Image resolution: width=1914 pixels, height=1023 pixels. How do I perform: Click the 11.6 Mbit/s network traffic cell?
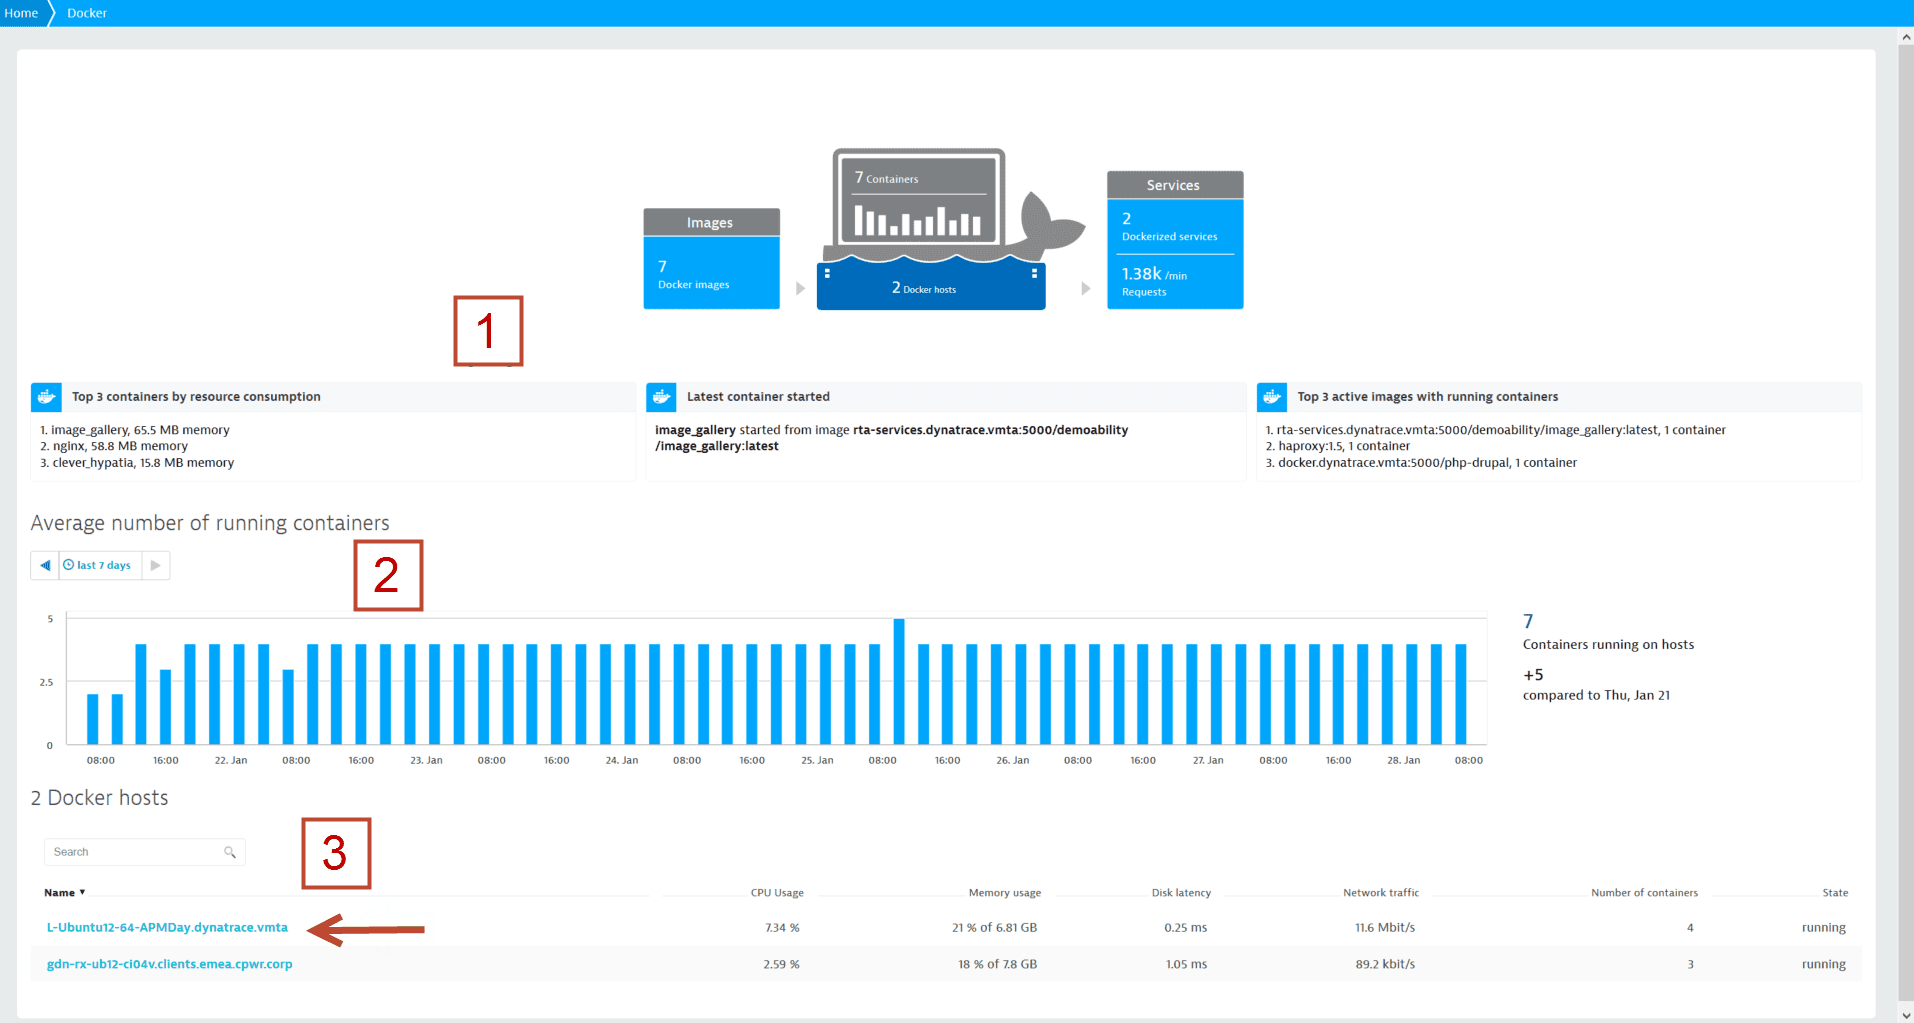(x=1385, y=927)
